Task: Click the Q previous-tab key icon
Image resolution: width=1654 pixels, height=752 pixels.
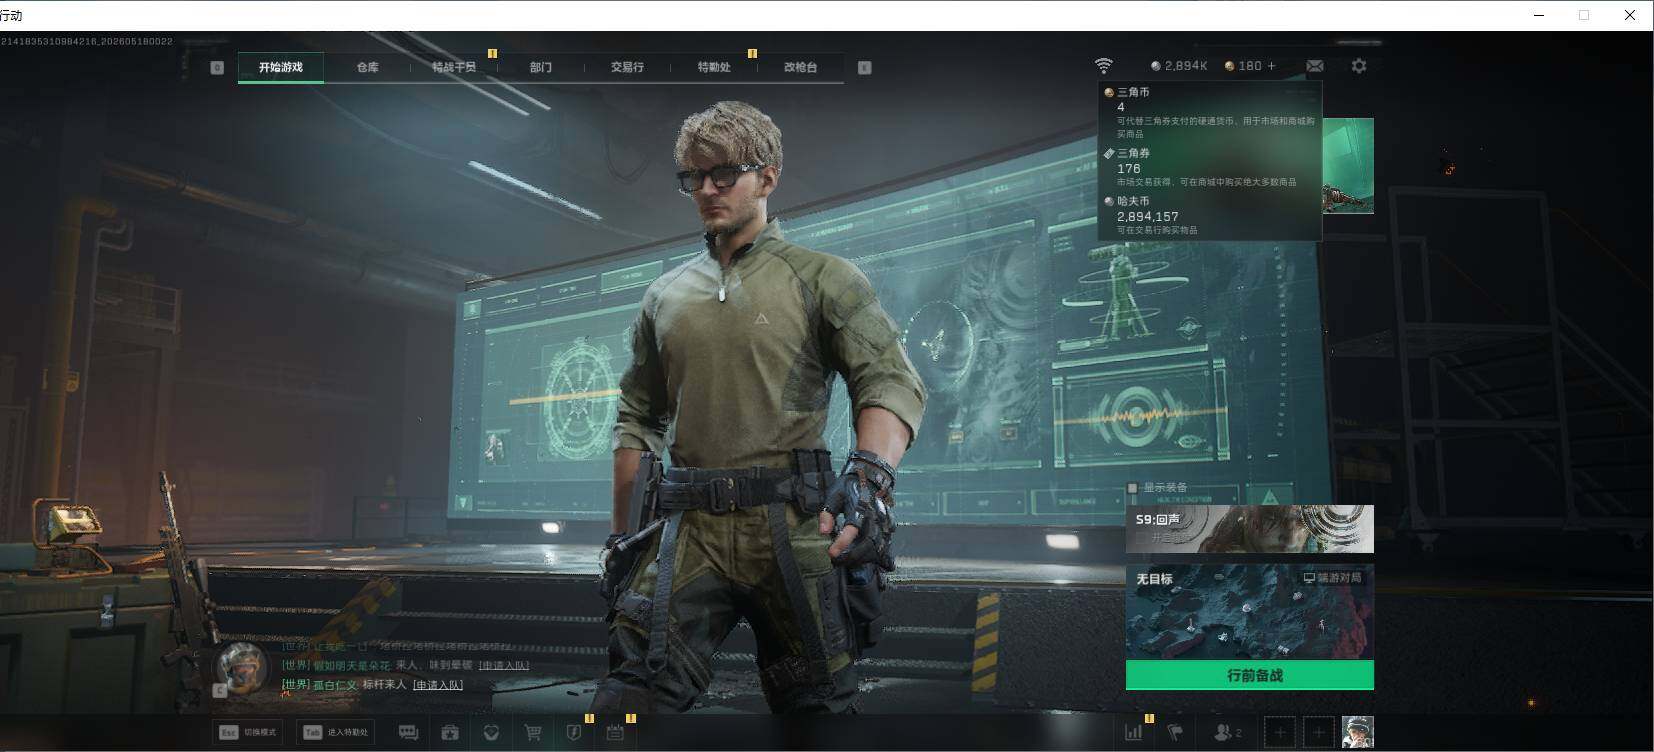Action: (217, 67)
